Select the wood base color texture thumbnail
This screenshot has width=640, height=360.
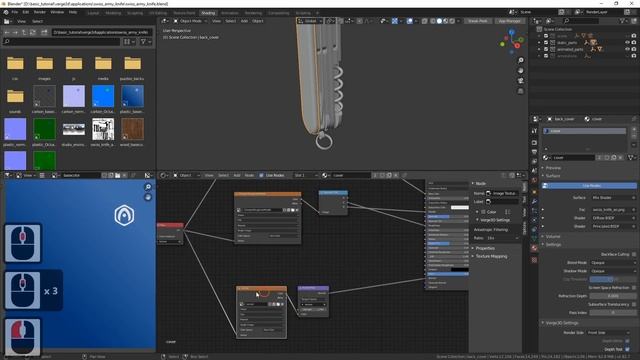pos(132,132)
